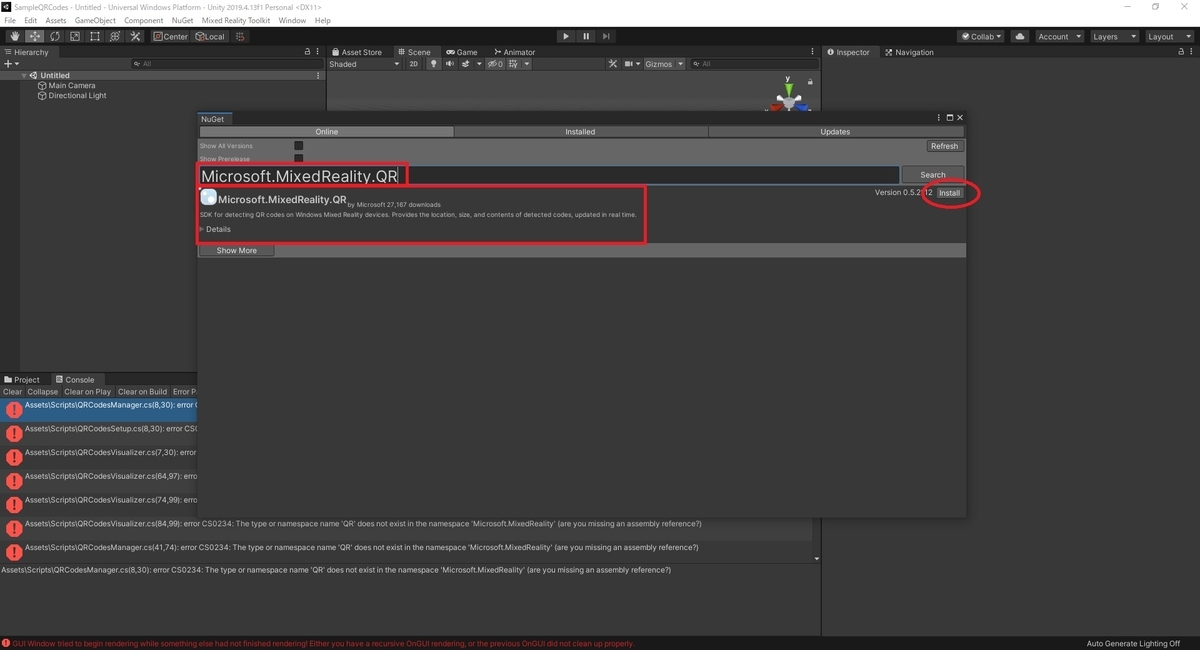Toggle grid snapping icon in toolbar

(241, 36)
